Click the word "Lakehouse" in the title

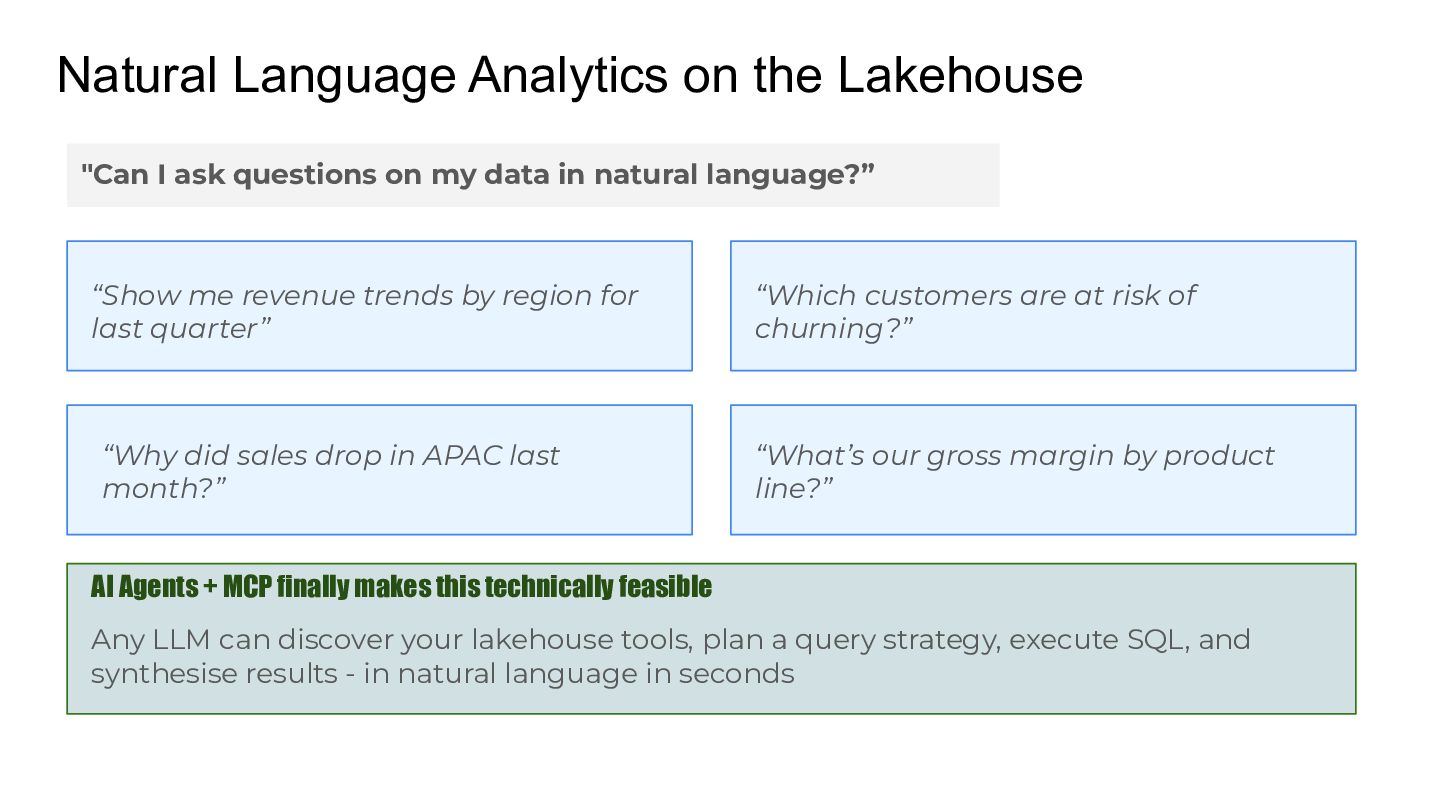pos(960,76)
